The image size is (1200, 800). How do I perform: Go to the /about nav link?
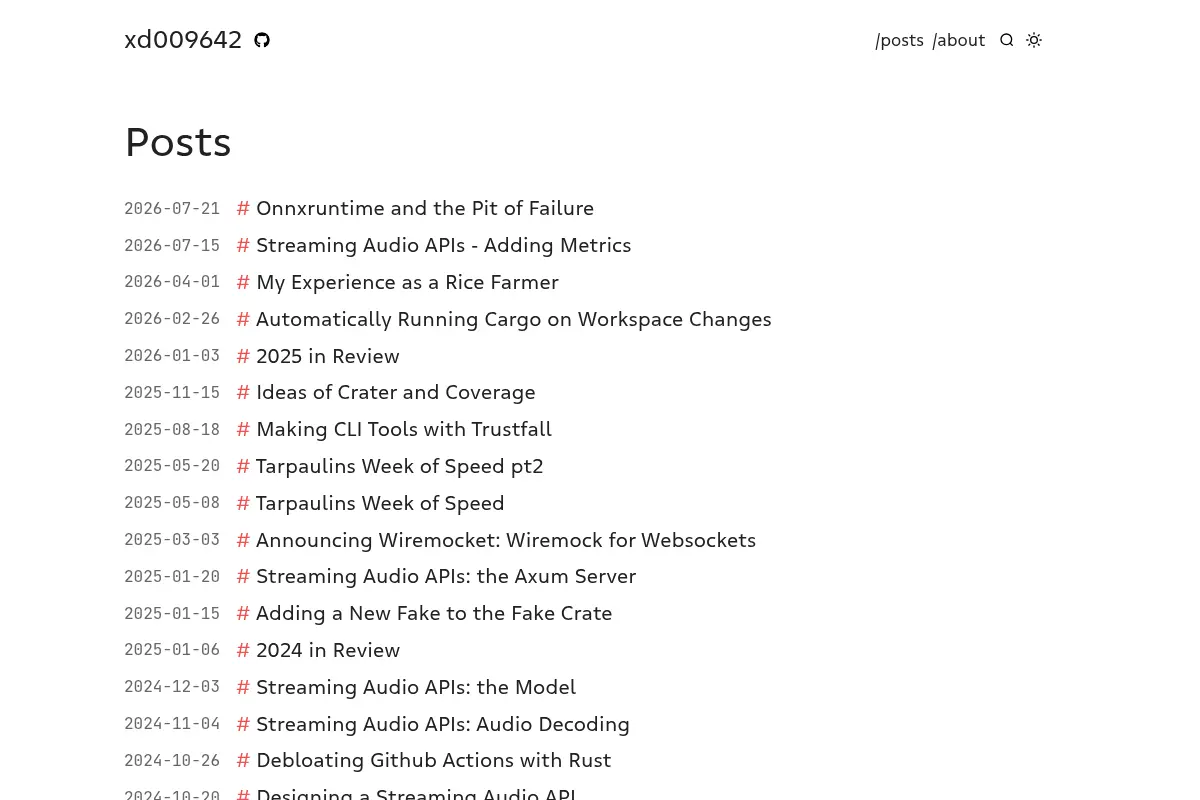point(959,41)
